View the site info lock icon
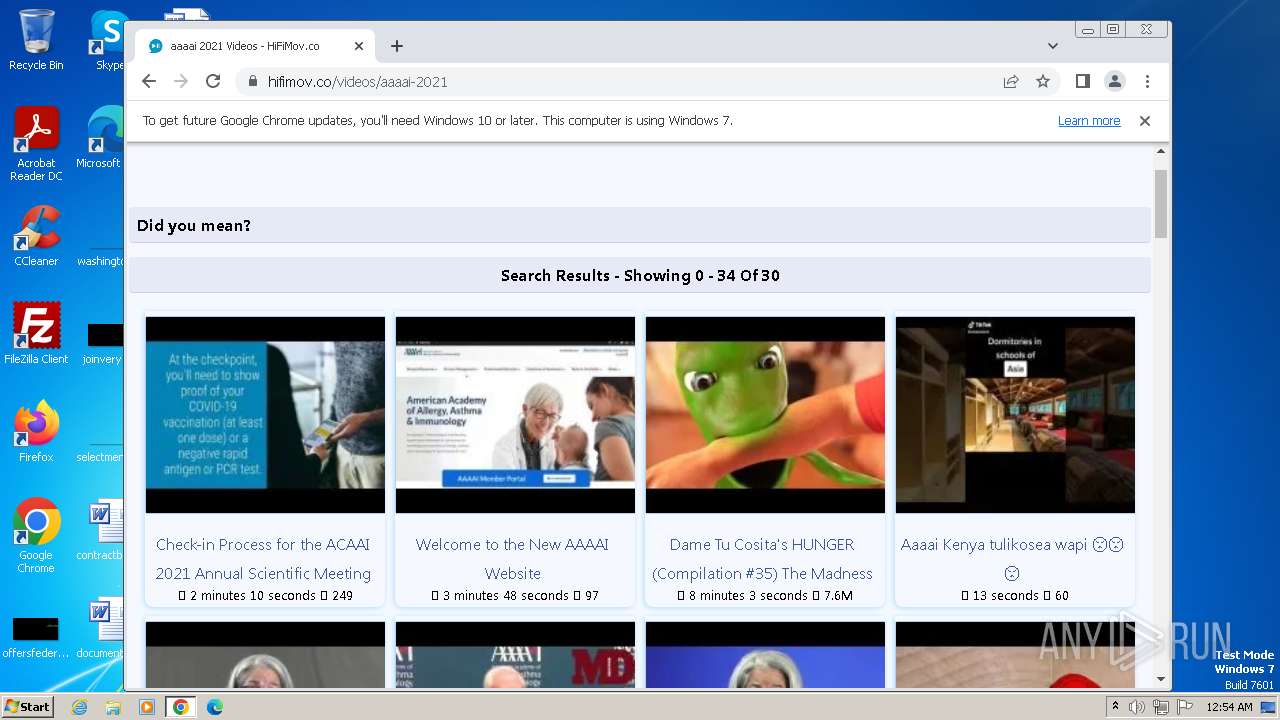Image resolution: width=1280 pixels, height=720 pixels. [x=252, y=82]
